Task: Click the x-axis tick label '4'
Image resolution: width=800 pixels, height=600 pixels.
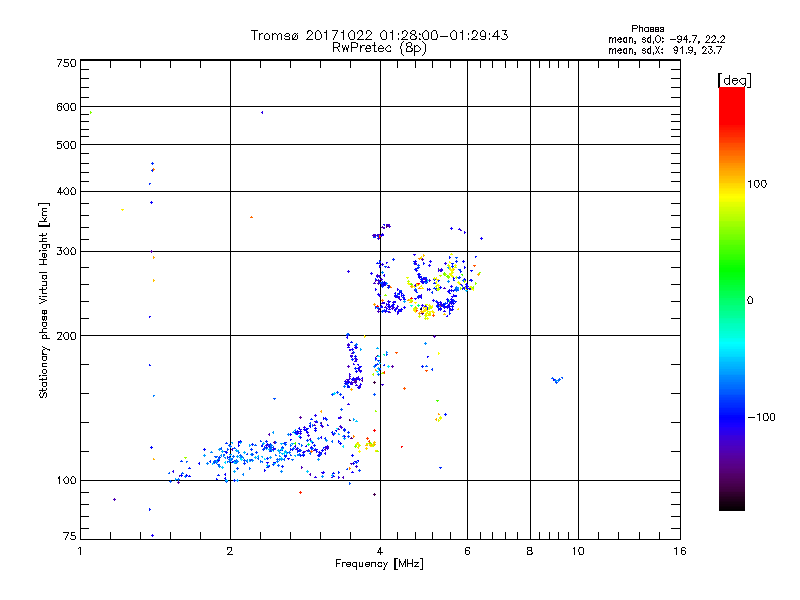Action: click(380, 551)
